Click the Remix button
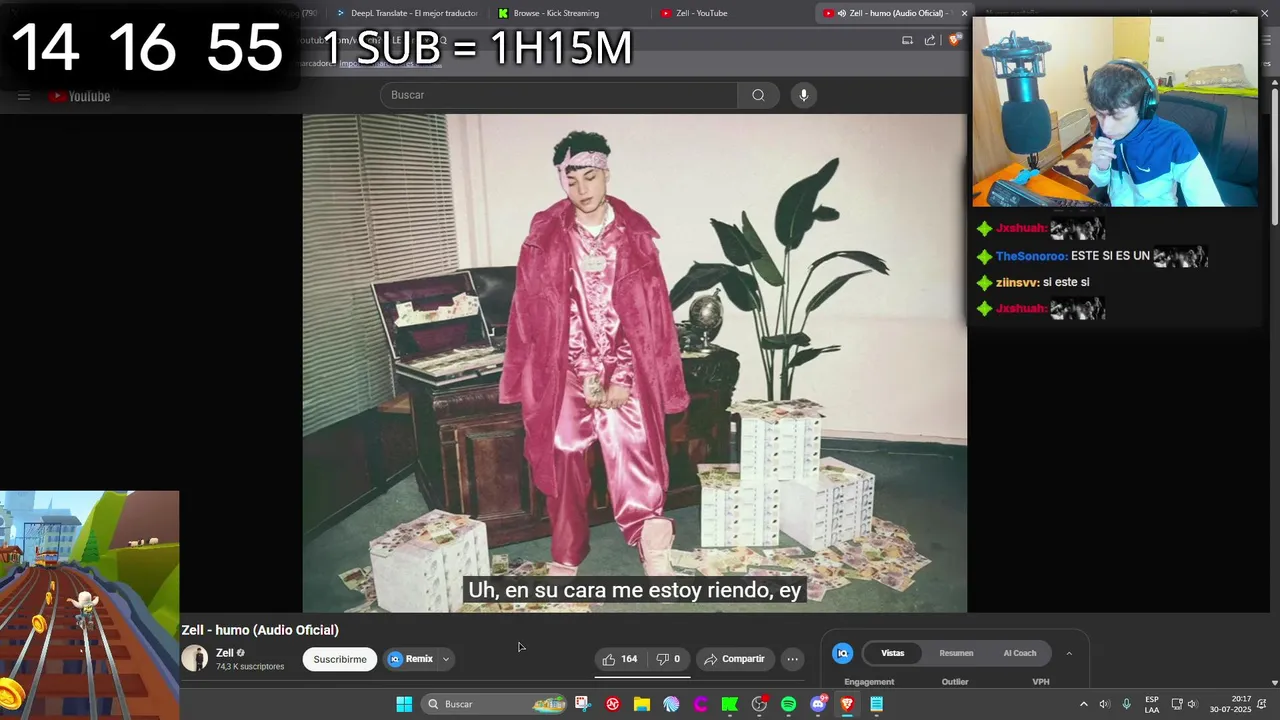The height and width of the screenshot is (720, 1280). tap(411, 659)
